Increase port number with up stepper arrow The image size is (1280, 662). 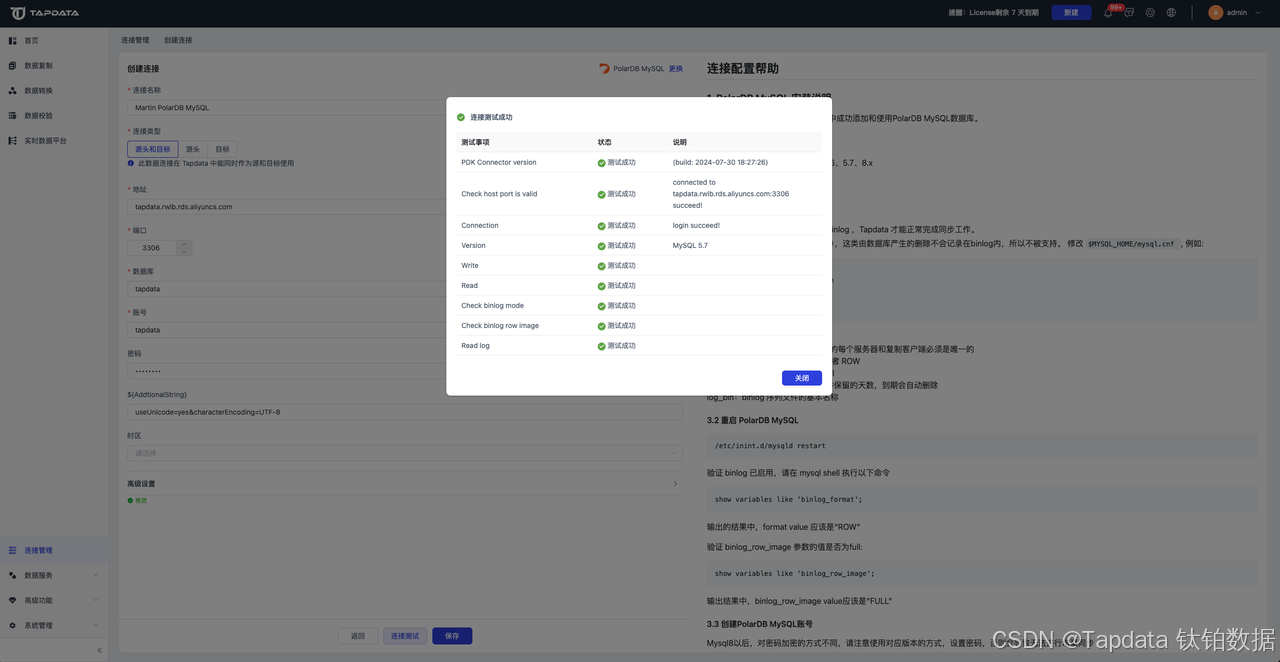pos(184,244)
